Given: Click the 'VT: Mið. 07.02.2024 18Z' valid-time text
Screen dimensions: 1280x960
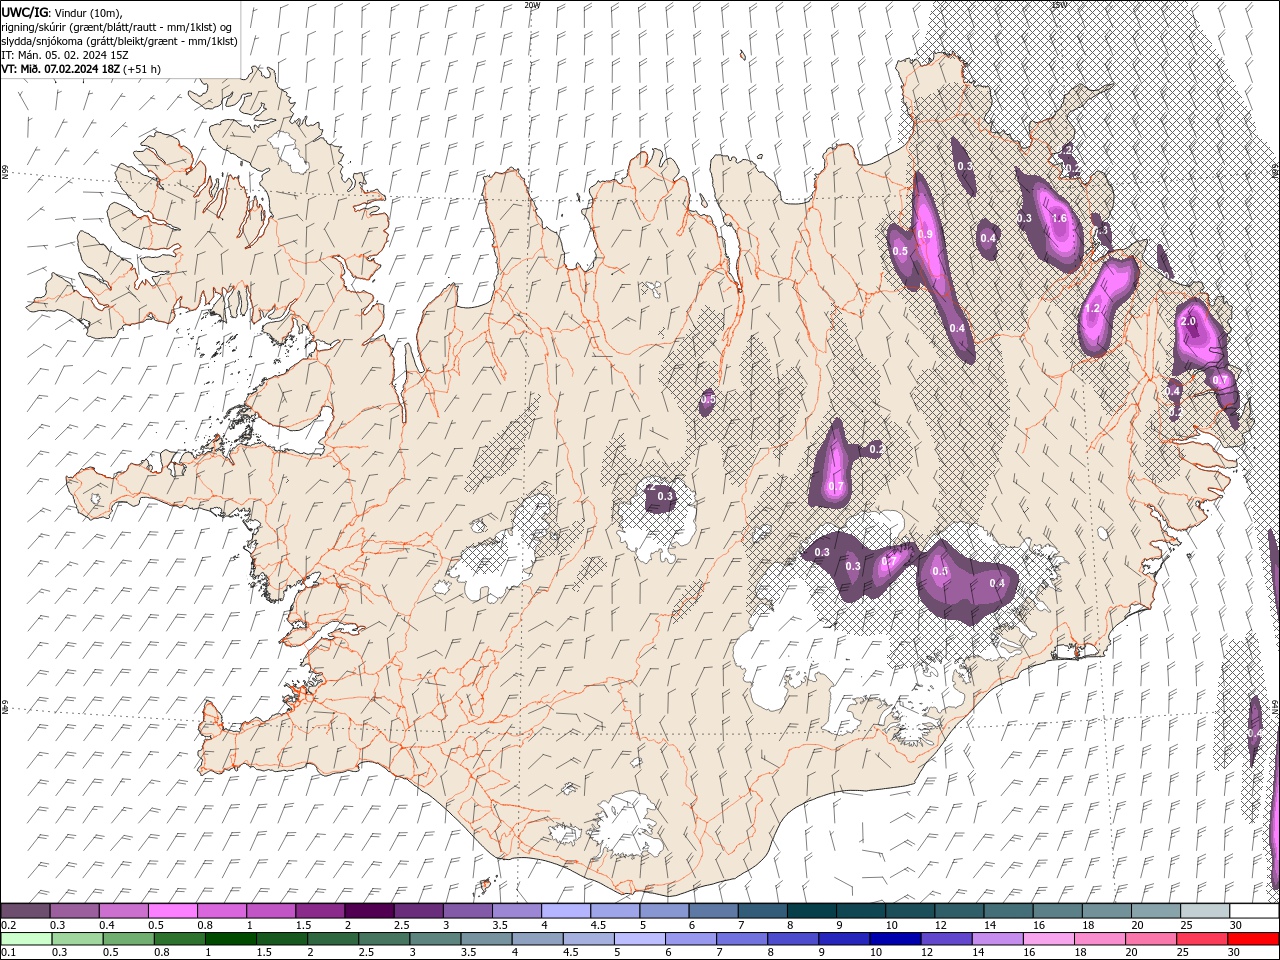Looking at the screenshot, I should click(x=61, y=69).
